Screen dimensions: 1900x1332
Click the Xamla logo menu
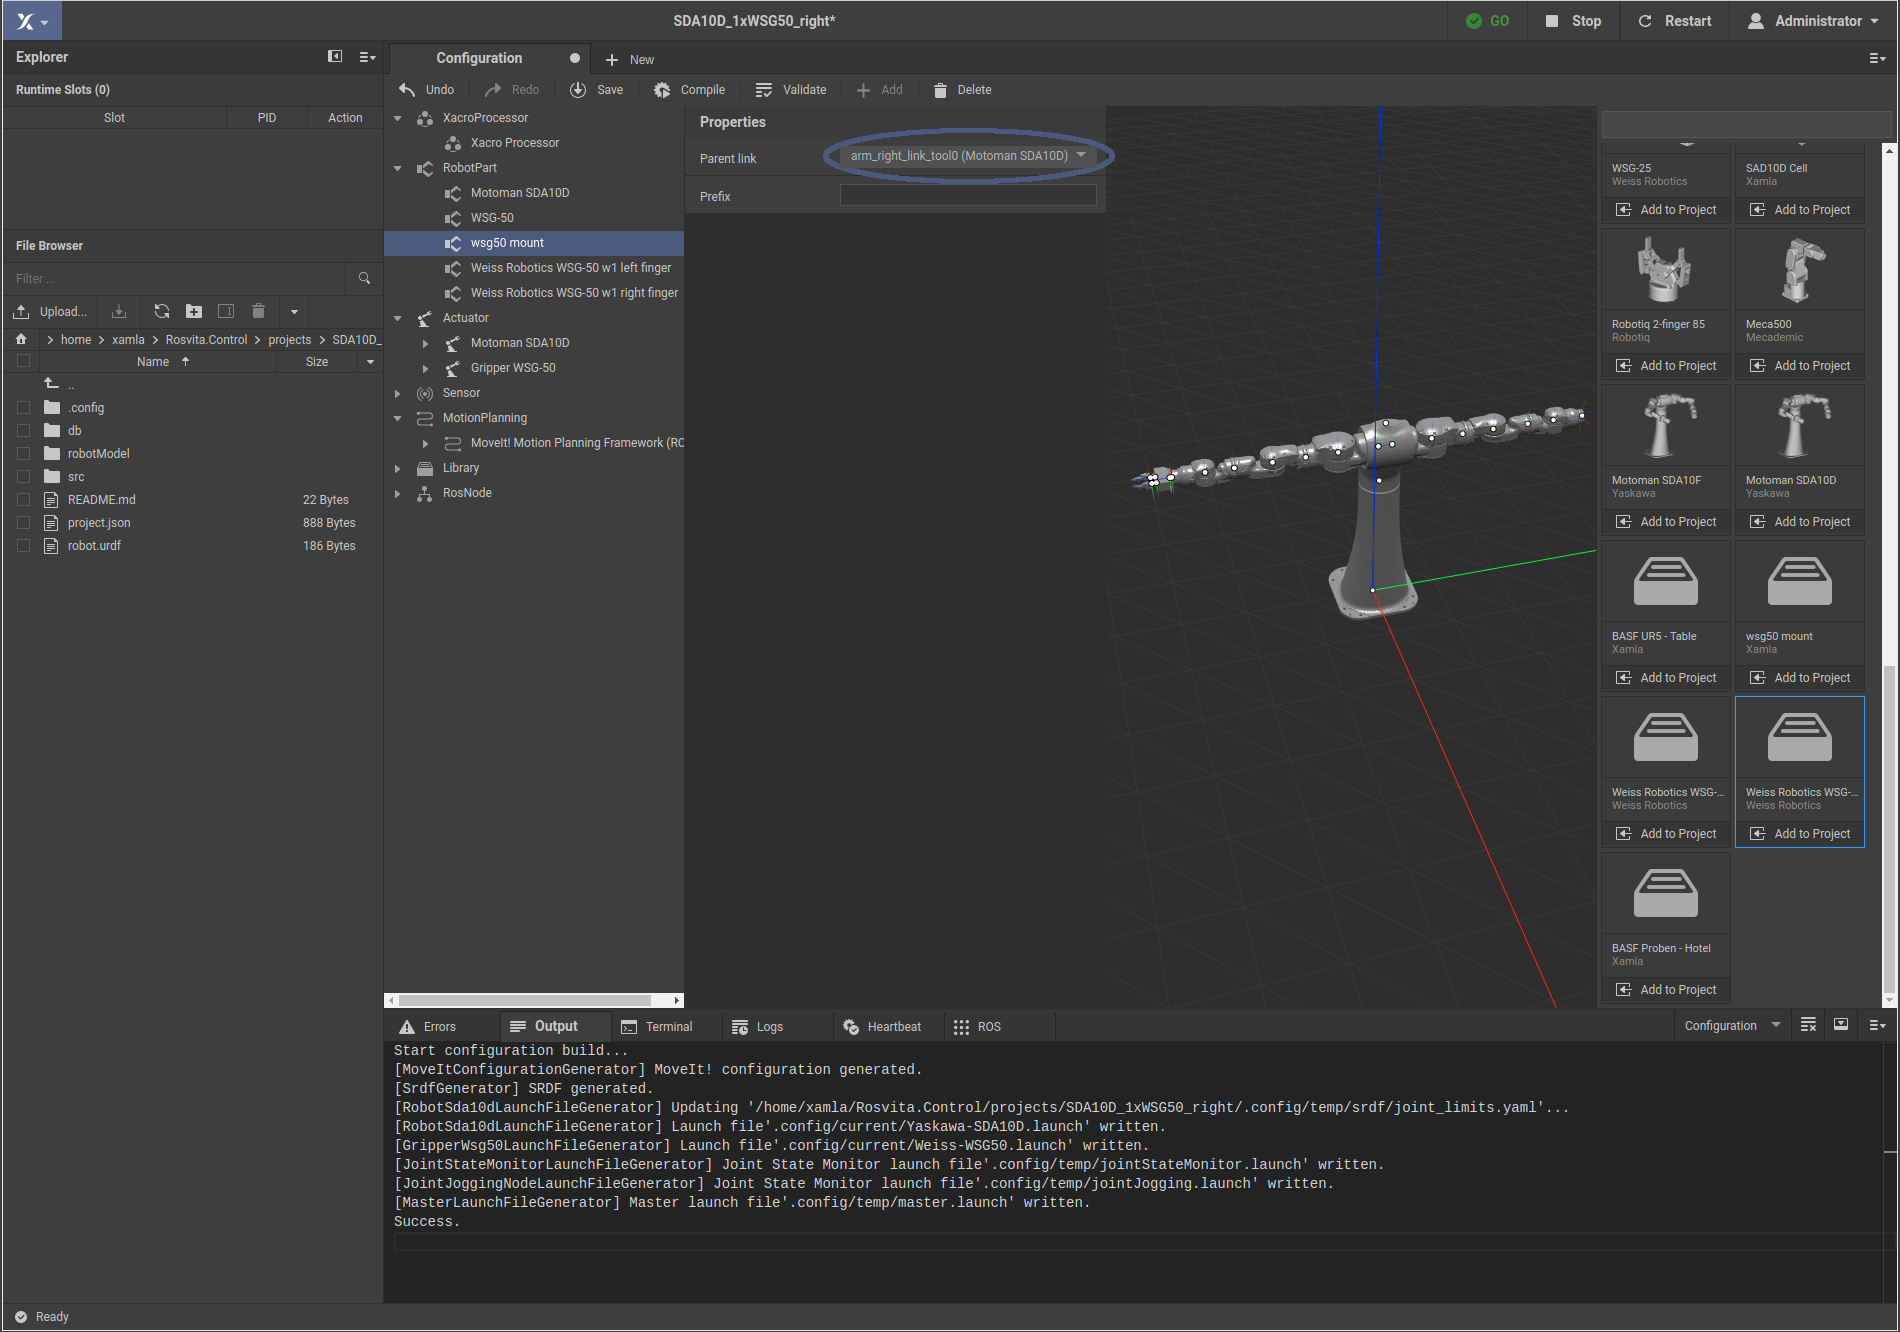tap(32, 21)
